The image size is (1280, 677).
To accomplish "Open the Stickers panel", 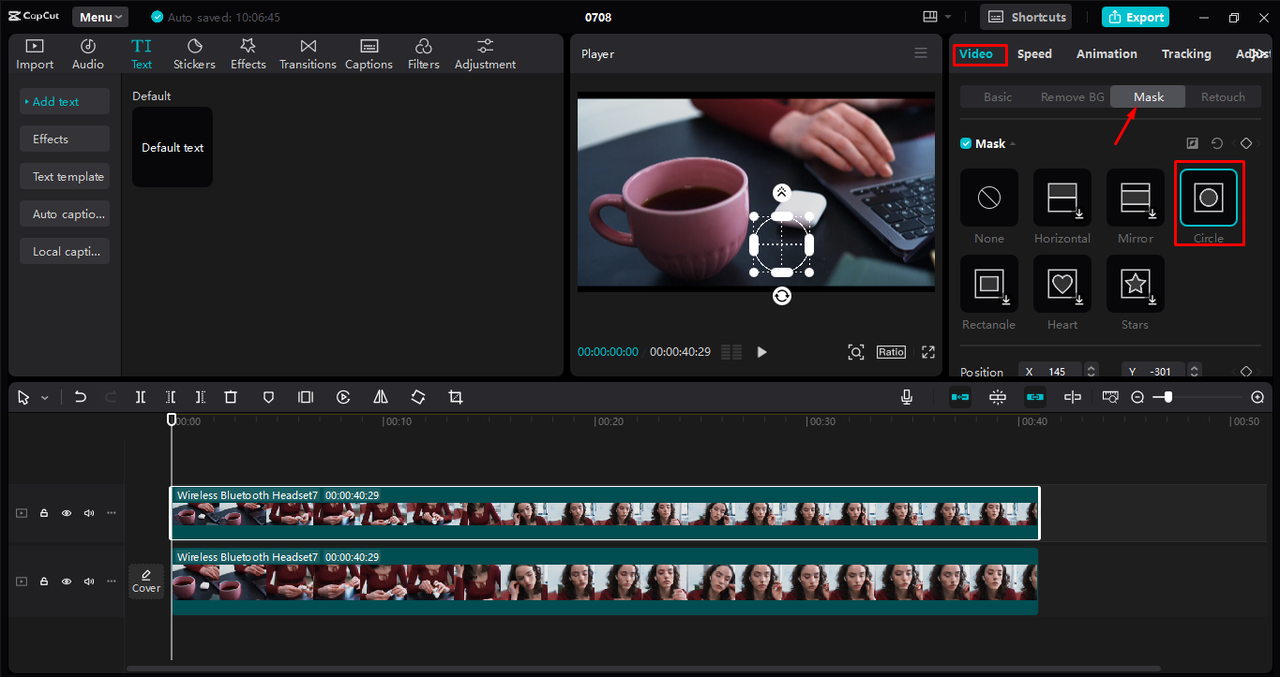I will tap(194, 54).
